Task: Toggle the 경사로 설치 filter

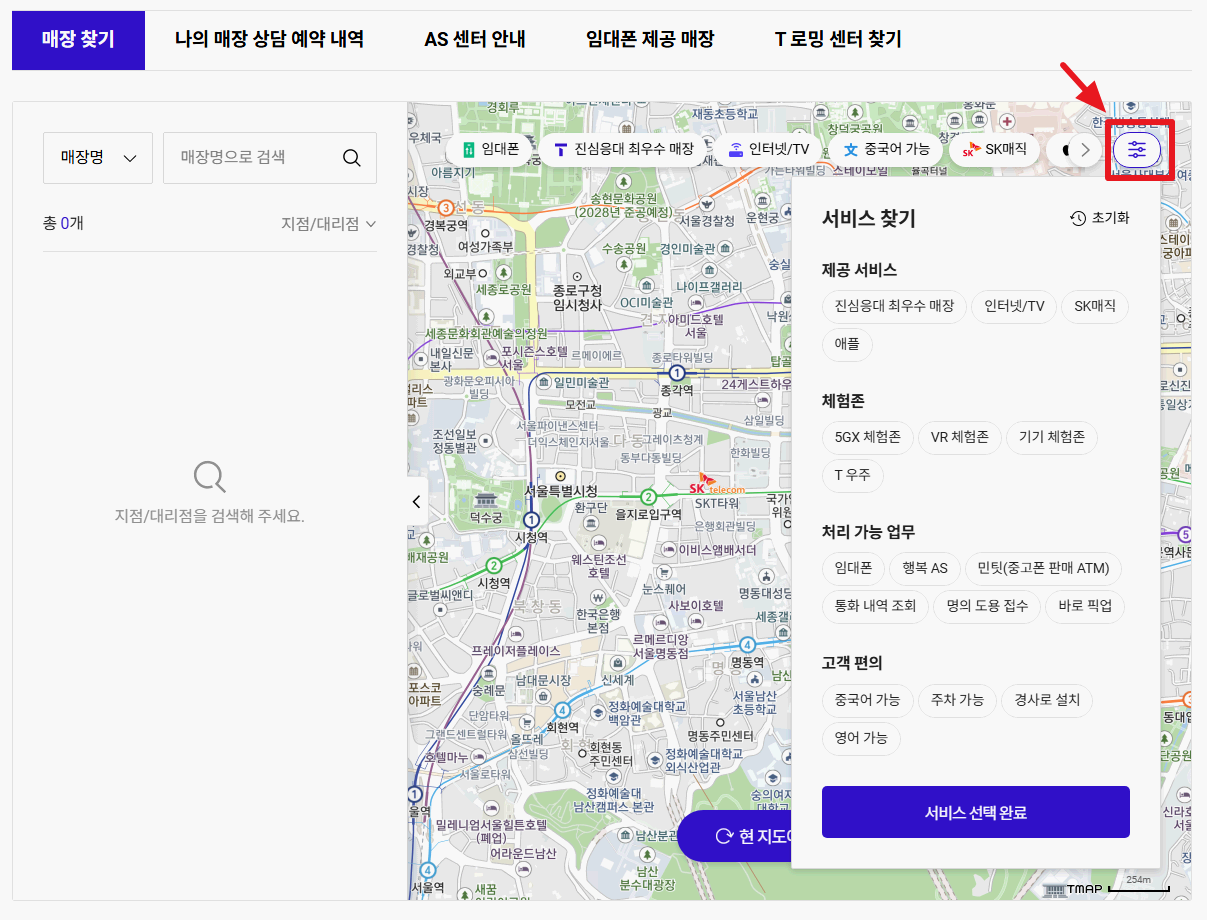Action: 1047,700
